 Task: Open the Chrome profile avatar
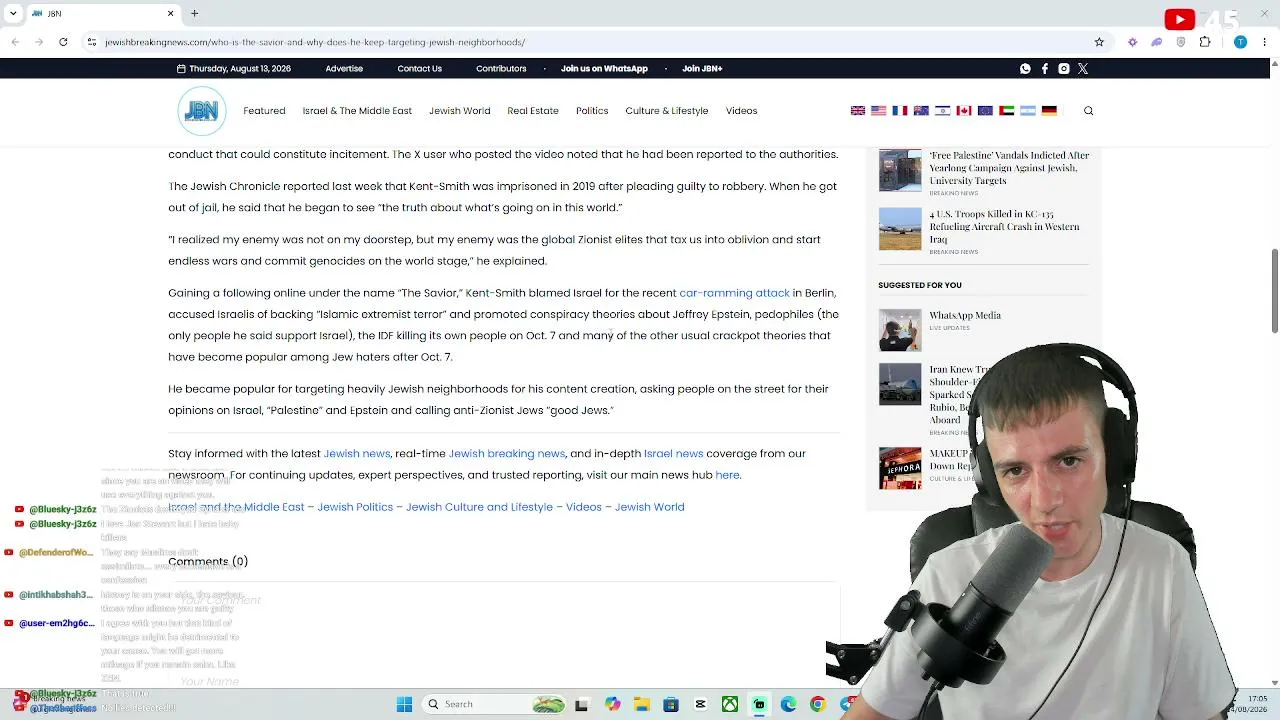point(1240,42)
